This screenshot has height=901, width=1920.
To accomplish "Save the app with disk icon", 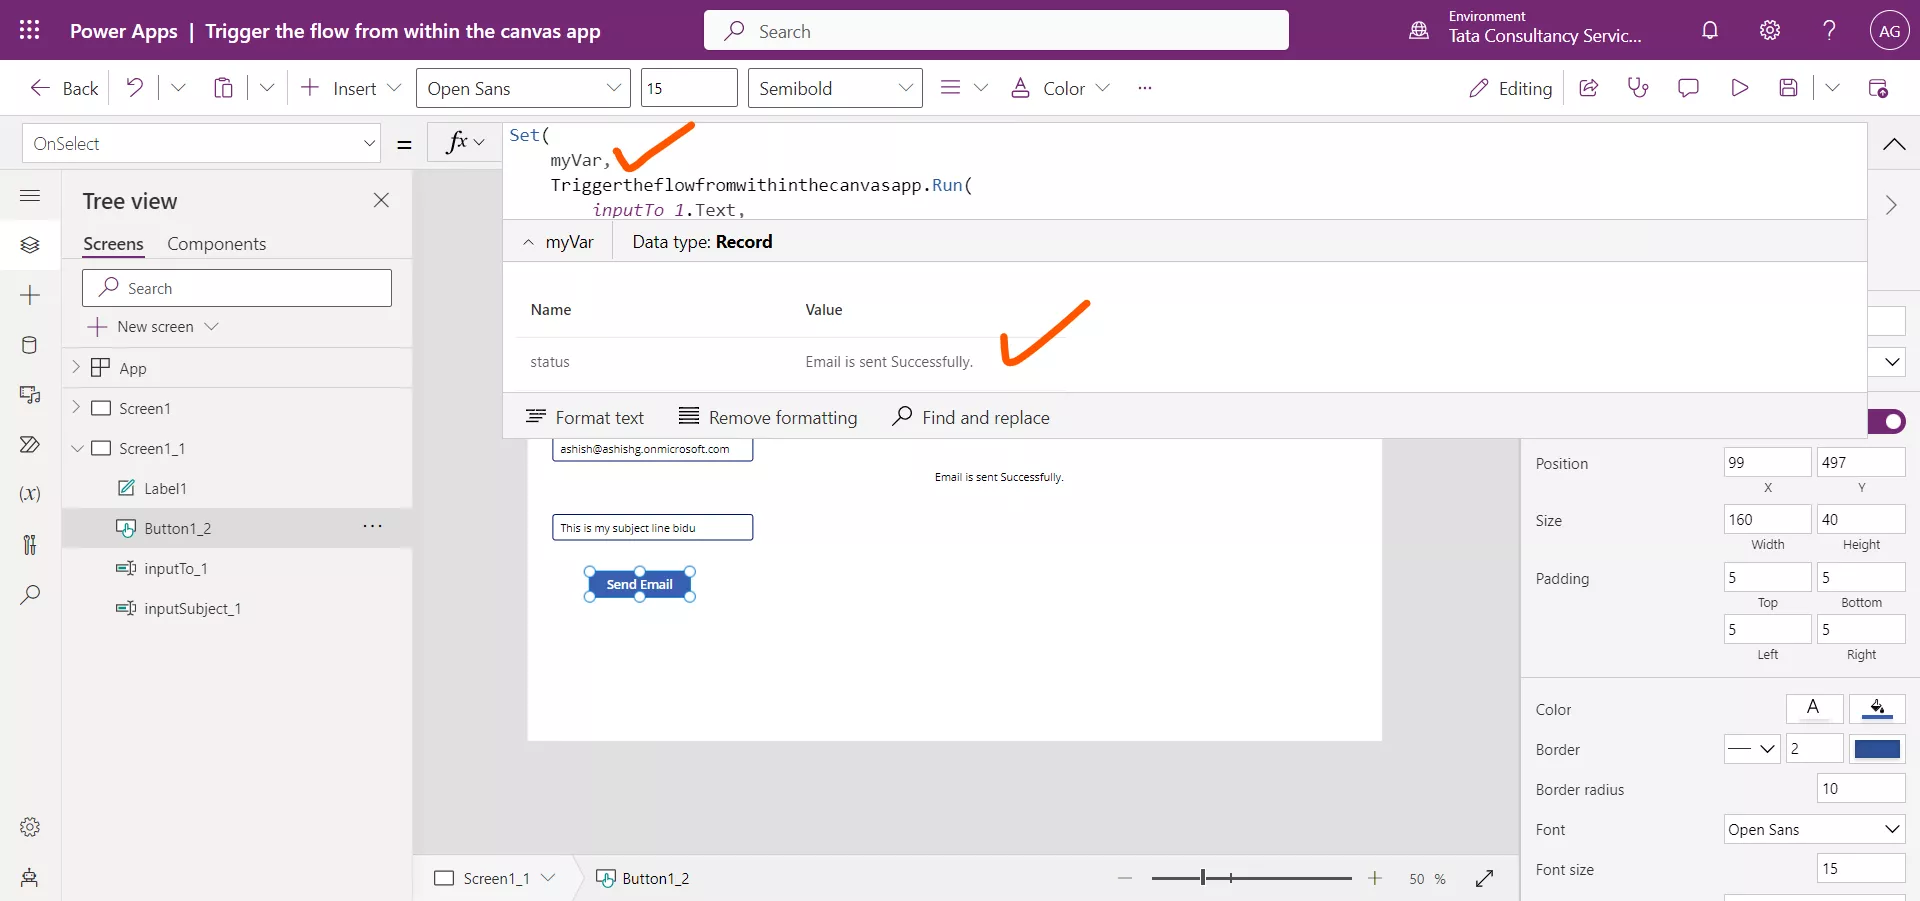I will tap(1789, 88).
